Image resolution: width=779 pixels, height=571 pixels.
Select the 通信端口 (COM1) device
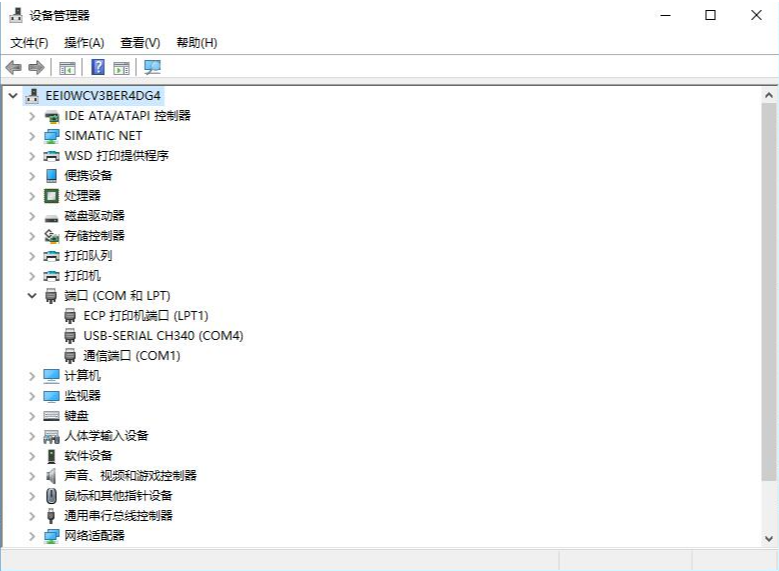(131, 355)
